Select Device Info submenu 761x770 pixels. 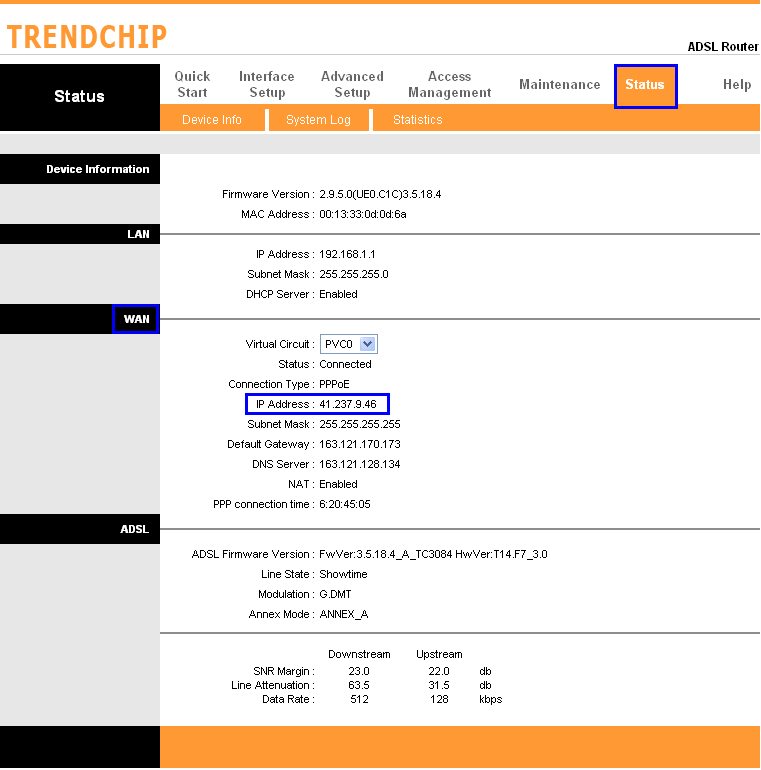(x=212, y=120)
